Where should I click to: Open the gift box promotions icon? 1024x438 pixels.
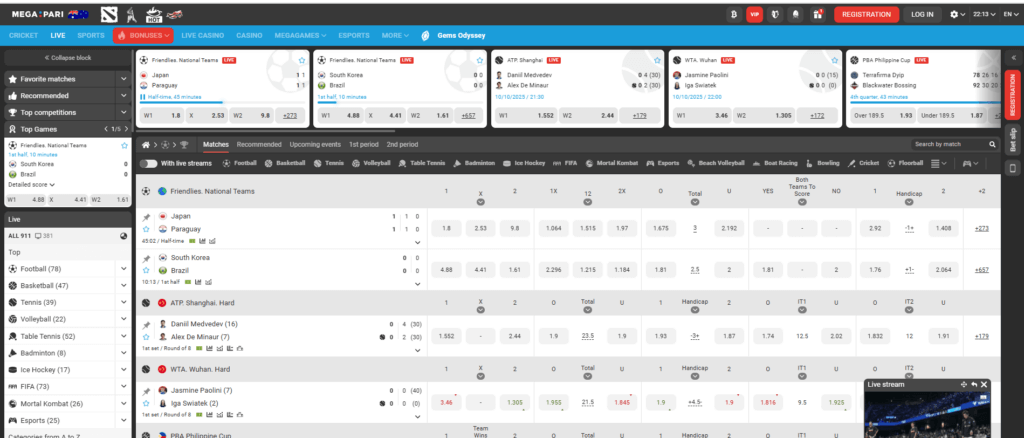[x=819, y=14]
